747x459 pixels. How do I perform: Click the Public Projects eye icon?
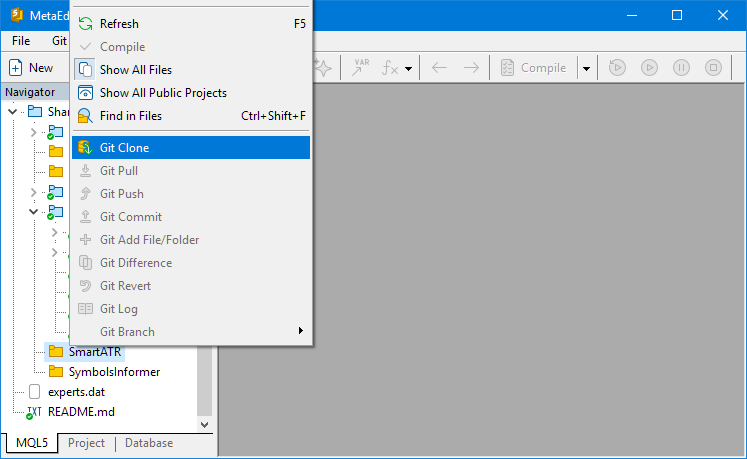click(x=85, y=92)
